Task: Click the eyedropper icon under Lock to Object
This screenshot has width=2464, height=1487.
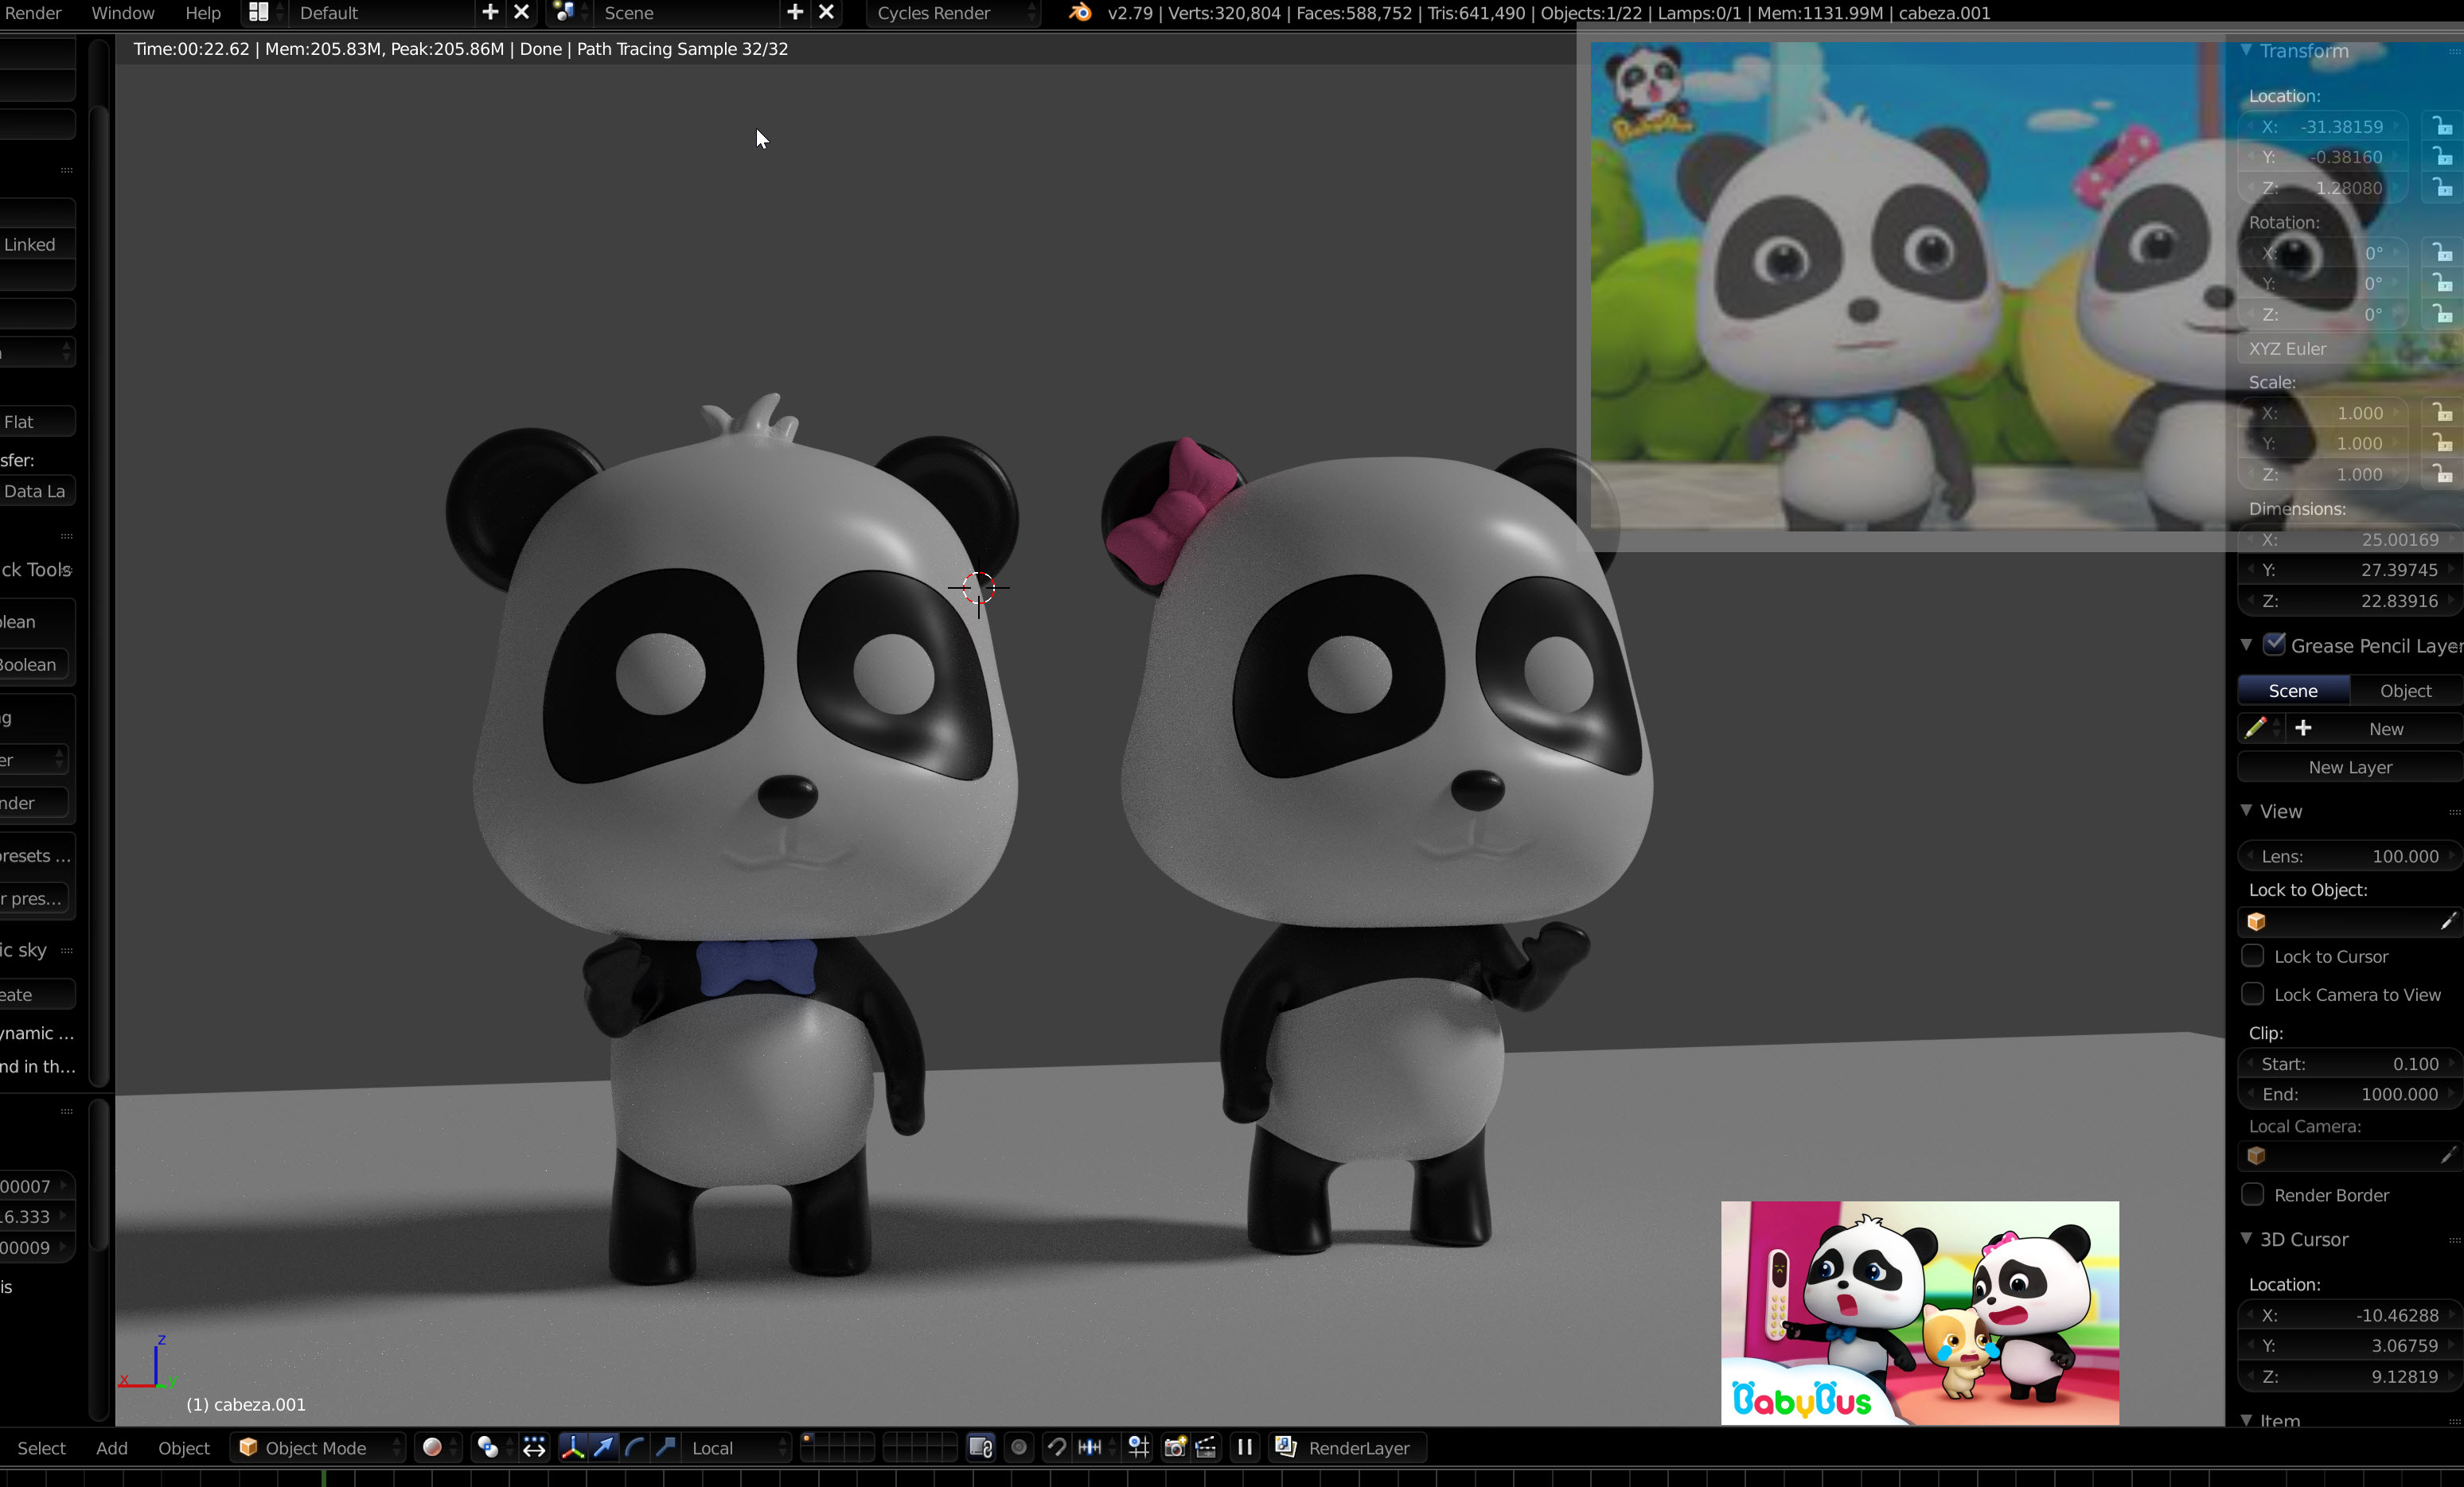Action: [2448, 921]
